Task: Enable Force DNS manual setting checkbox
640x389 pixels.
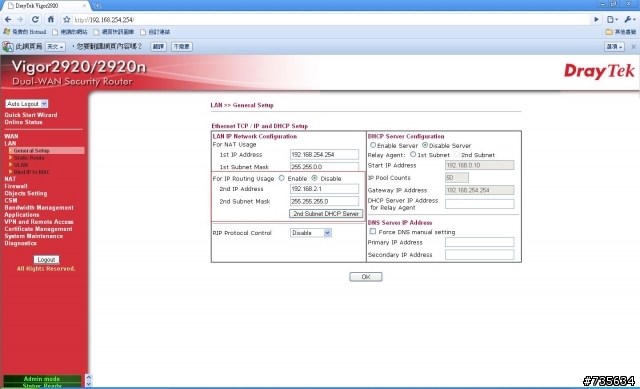Action: pyautogui.click(x=373, y=231)
